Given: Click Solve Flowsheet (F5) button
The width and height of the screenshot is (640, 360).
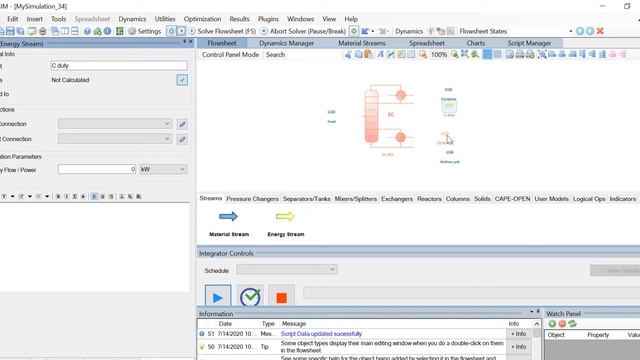Looking at the screenshot, I should 222,31.
